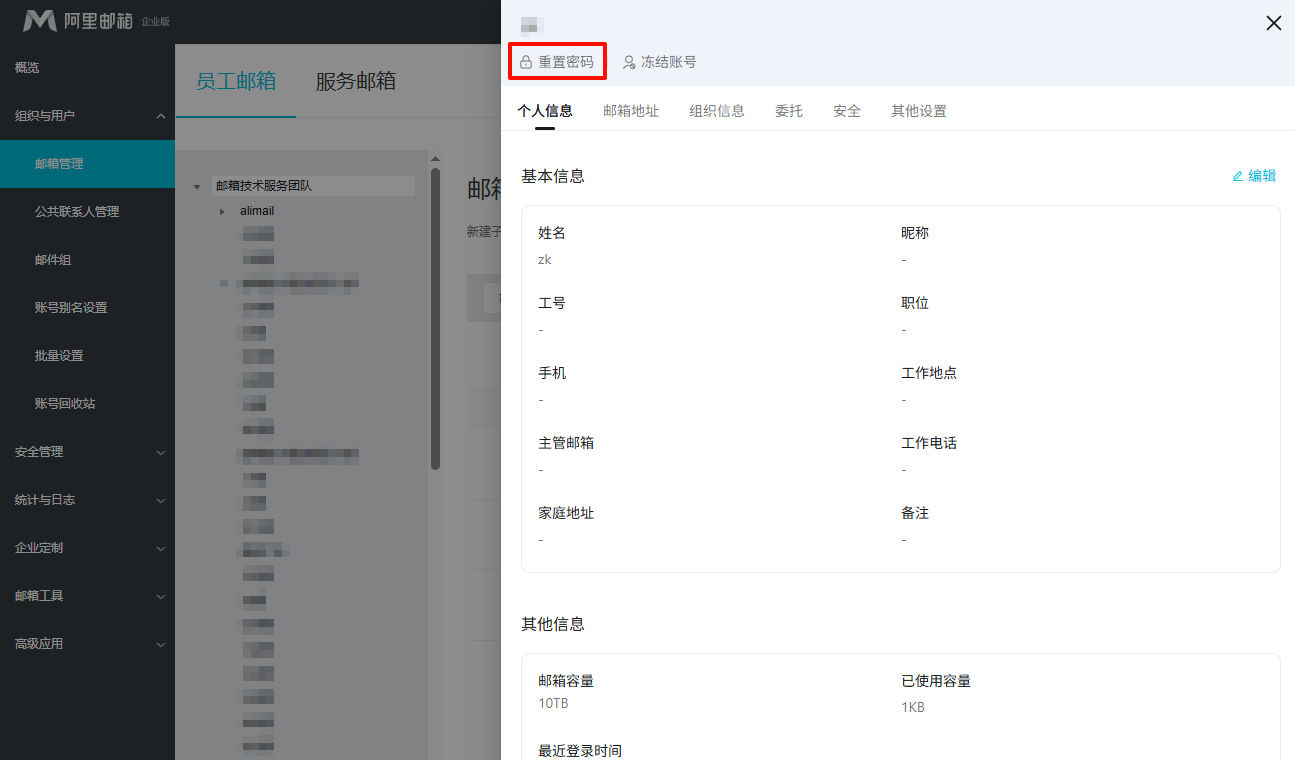The height and width of the screenshot is (760, 1295).
Task: Select the 其他设置 tab
Action: click(919, 111)
